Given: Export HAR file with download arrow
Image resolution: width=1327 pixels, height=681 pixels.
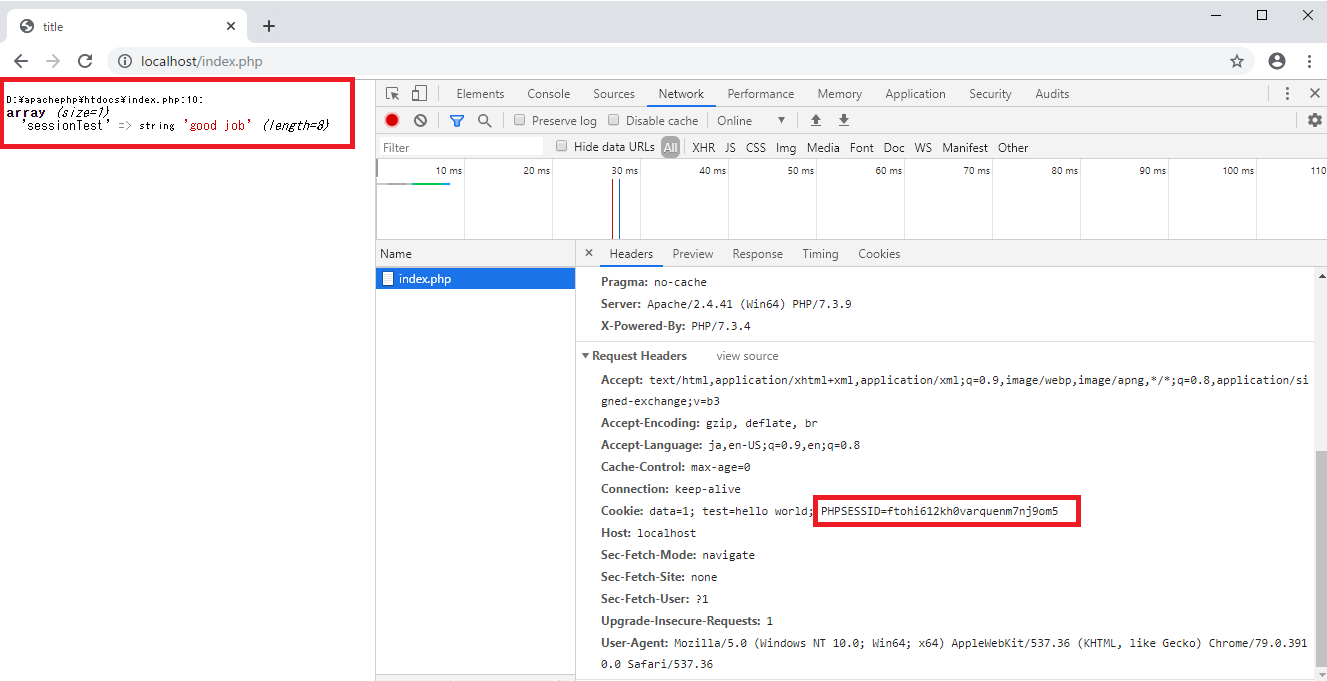Looking at the screenshot, I should click(844, 120).
